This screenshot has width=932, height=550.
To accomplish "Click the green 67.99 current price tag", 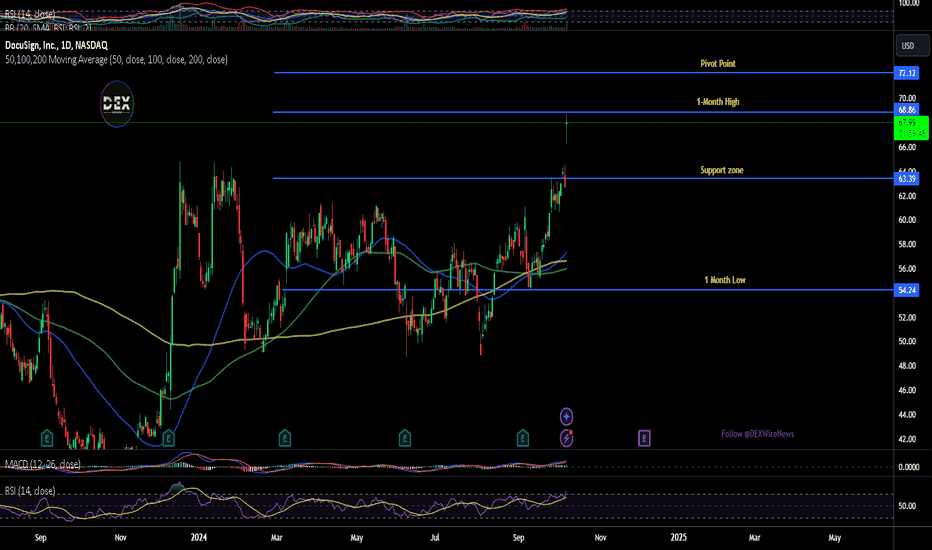I will point(911,128).
